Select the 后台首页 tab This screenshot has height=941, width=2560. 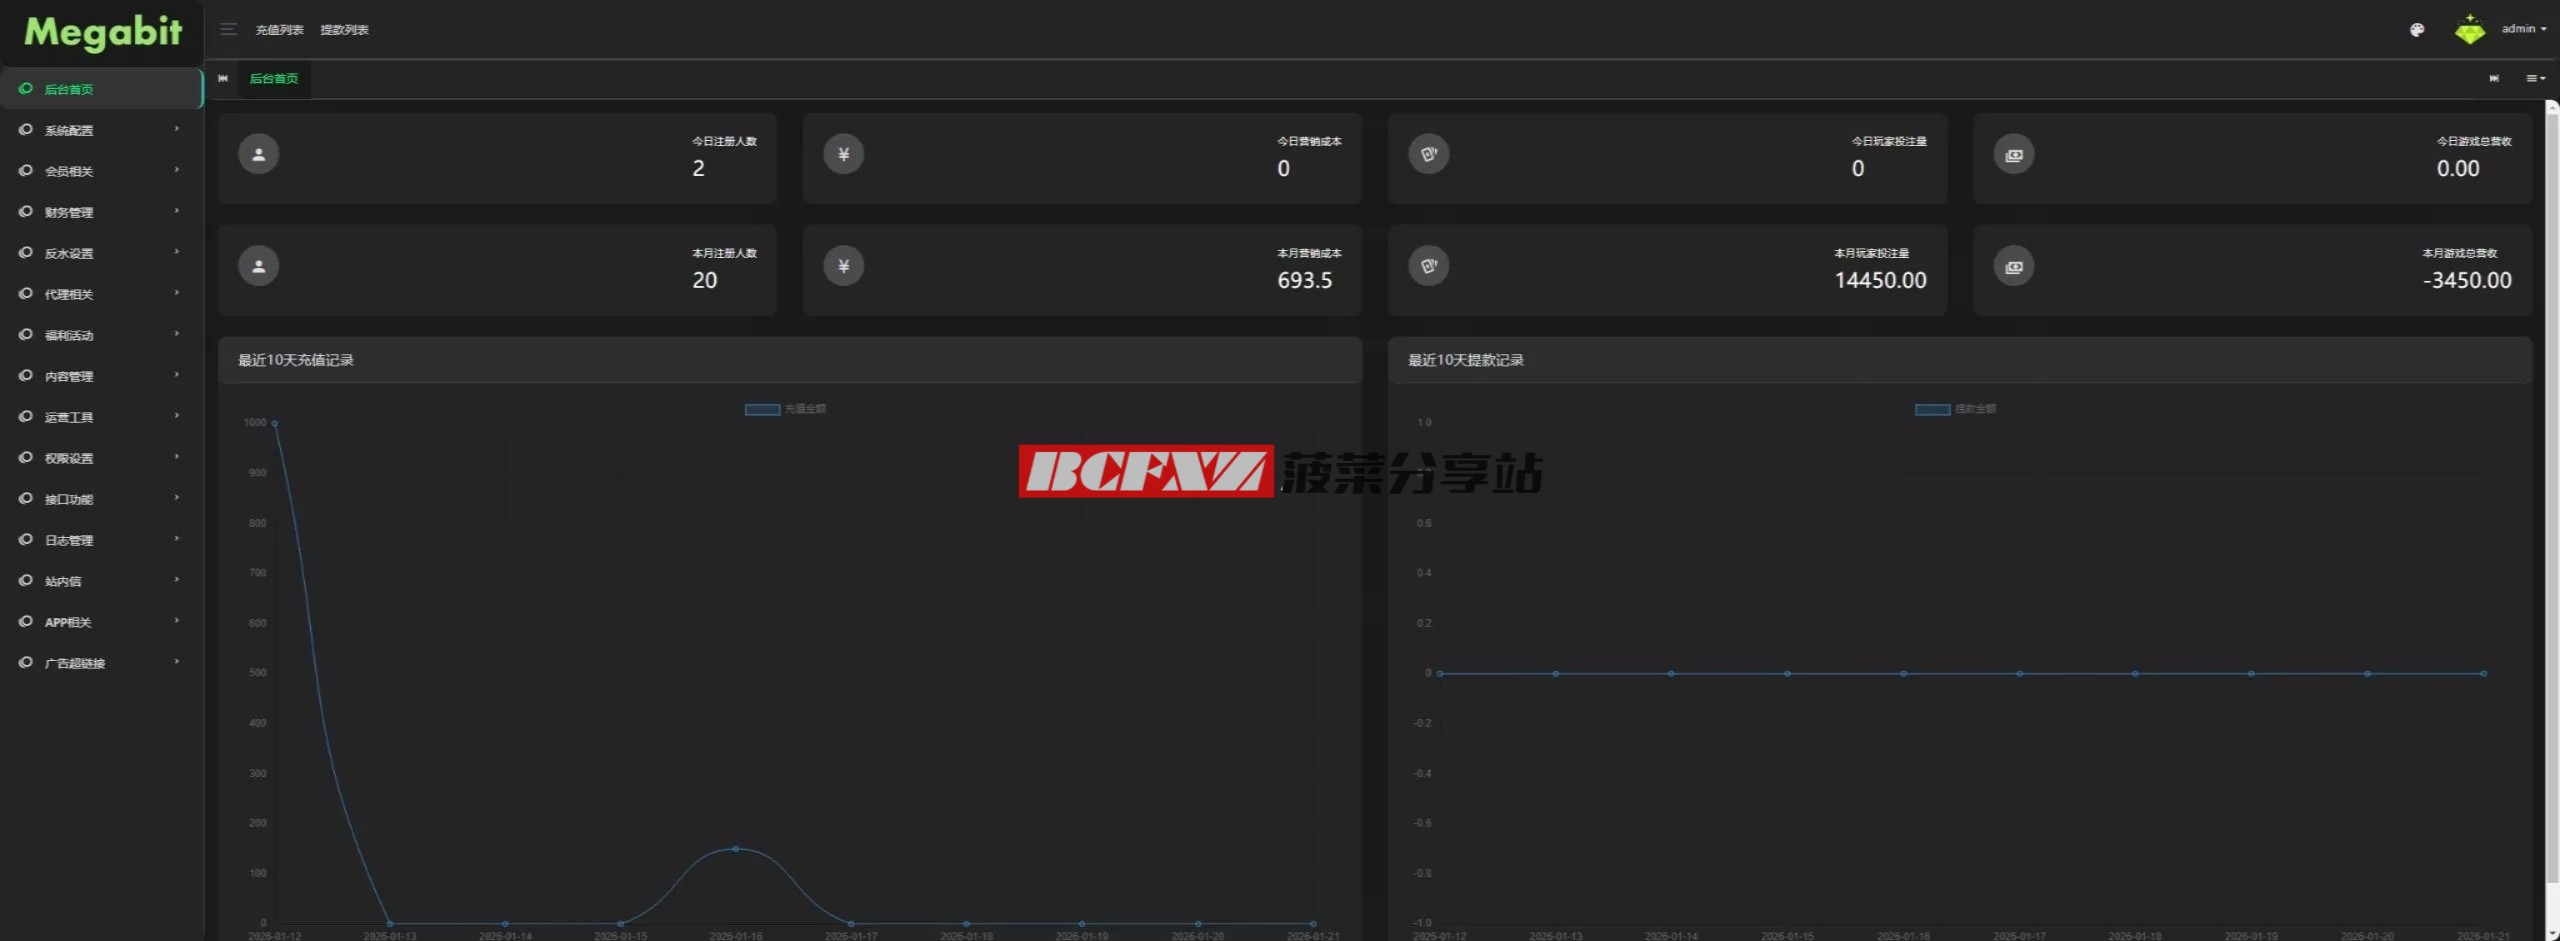[273, 78]
